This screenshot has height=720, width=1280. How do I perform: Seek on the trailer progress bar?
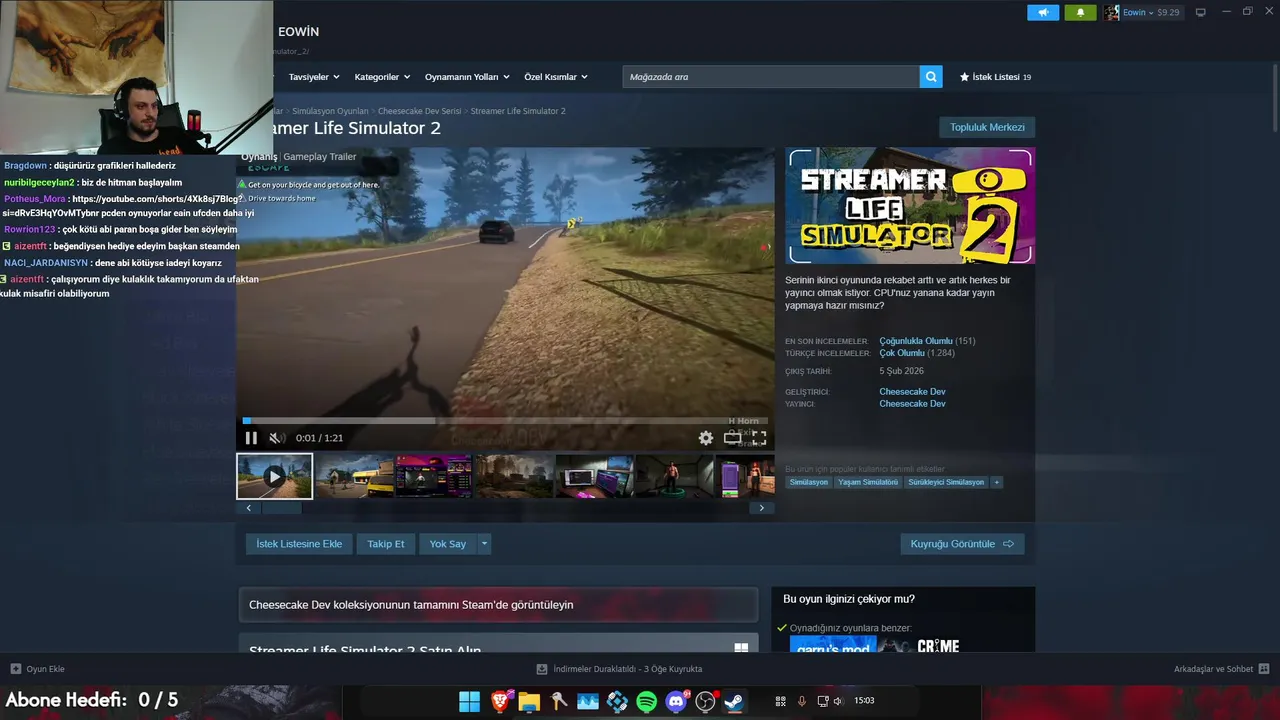[505, 421]
